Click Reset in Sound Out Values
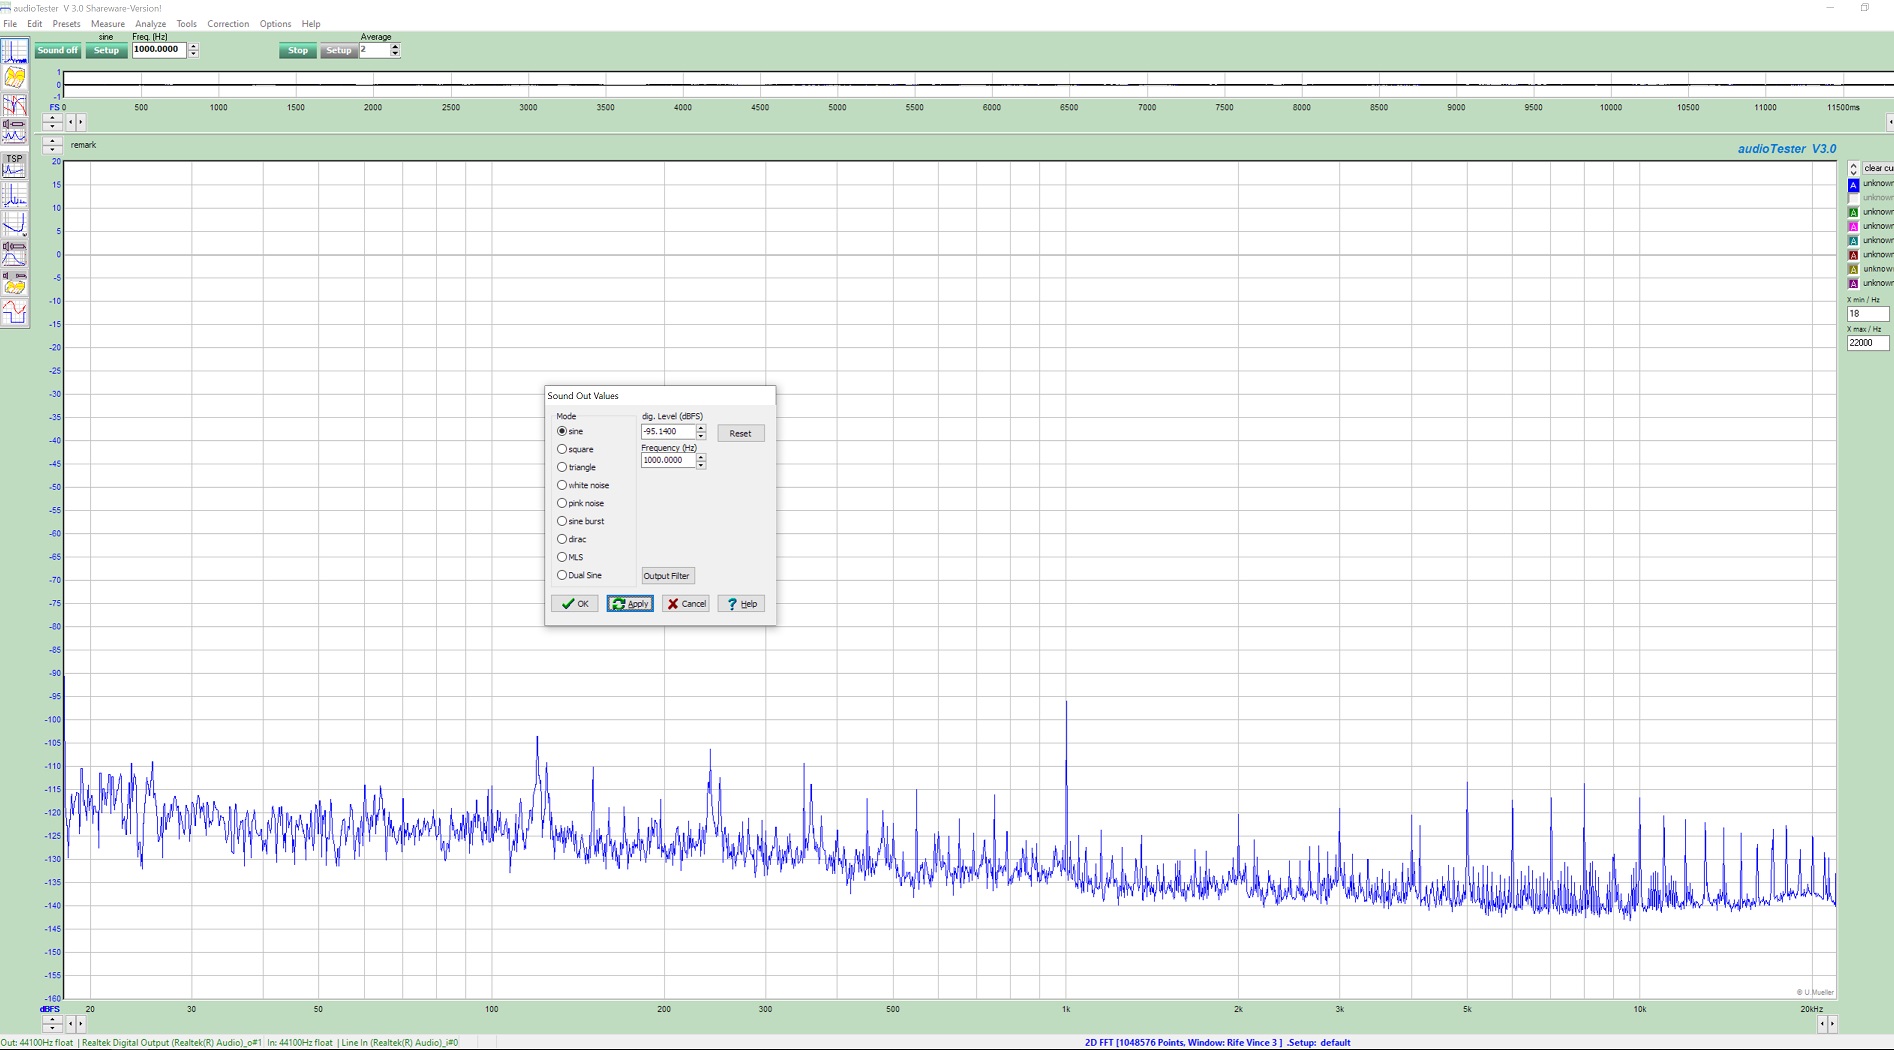1894x1050 pixels. 741,433
